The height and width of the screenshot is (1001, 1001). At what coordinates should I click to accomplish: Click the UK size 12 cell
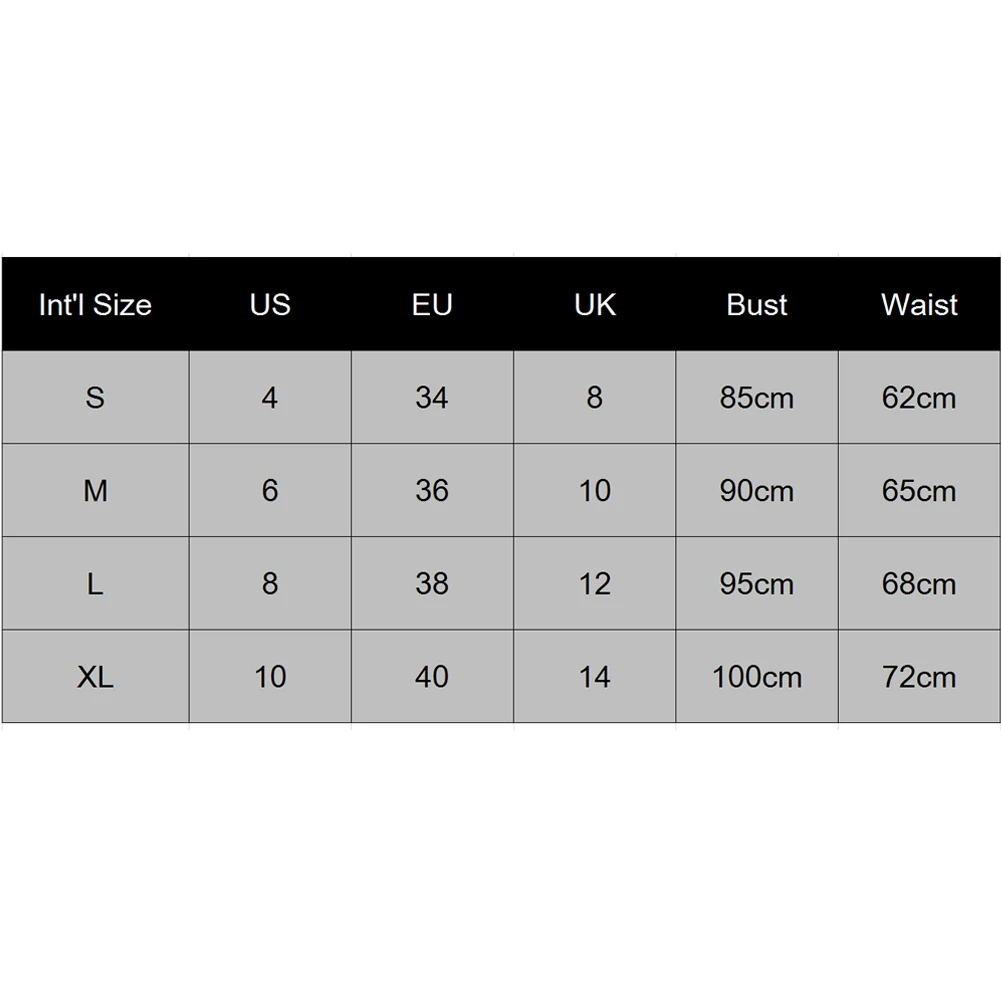tap(595, 584)
